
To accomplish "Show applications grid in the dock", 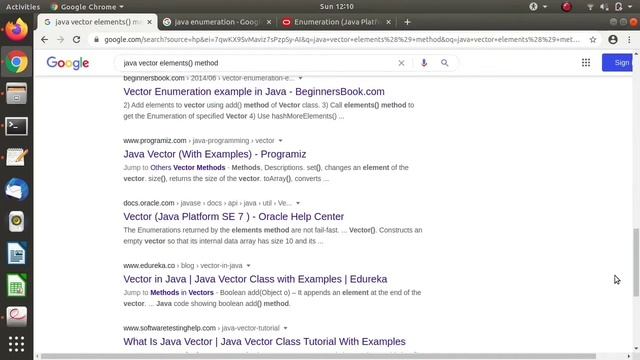I will pyautogui.click(x=16, y=344).
